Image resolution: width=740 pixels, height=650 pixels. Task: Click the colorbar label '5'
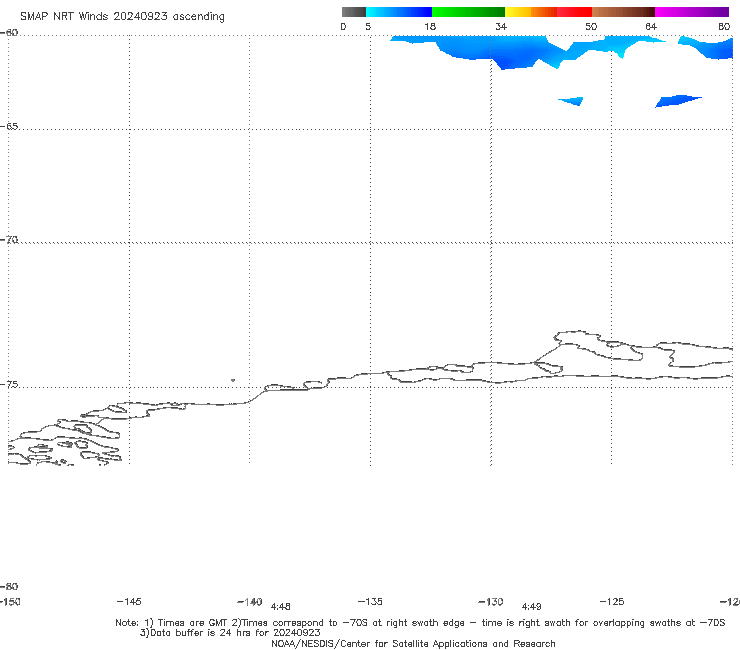pos(368,27)
